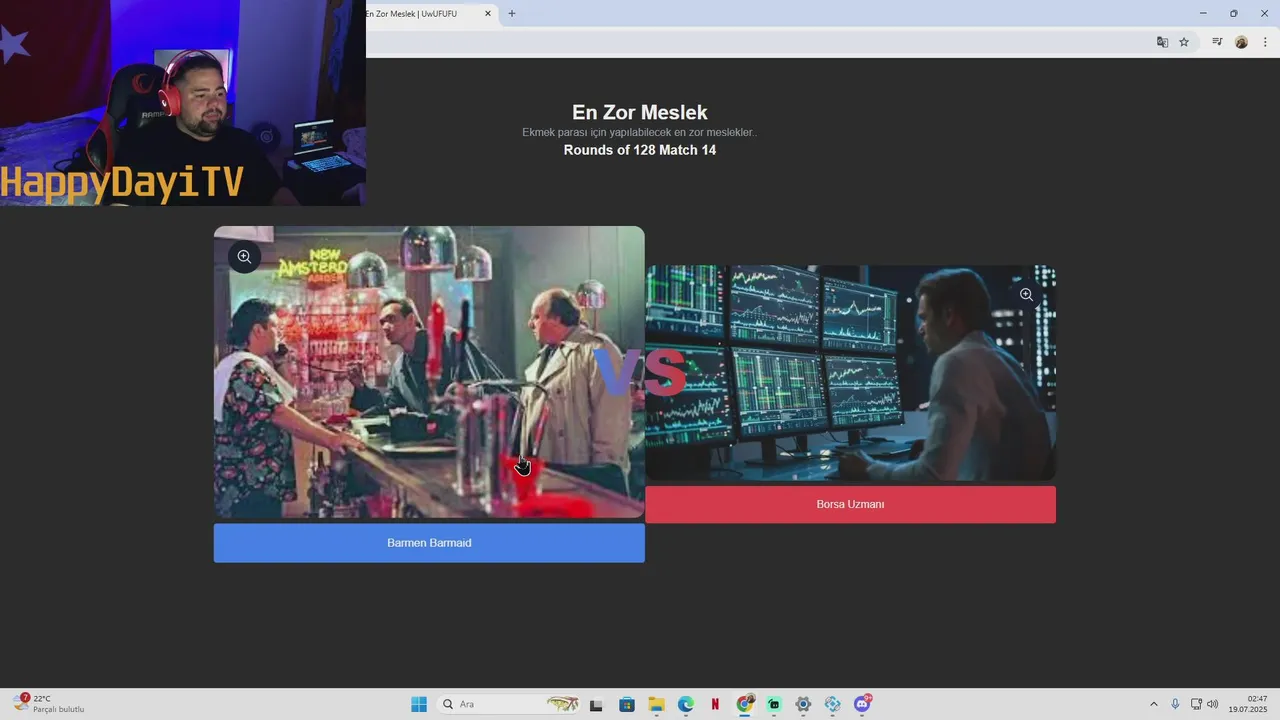
Task: Open the Chrome three-dot menu
Action: tap(1265, 42)
